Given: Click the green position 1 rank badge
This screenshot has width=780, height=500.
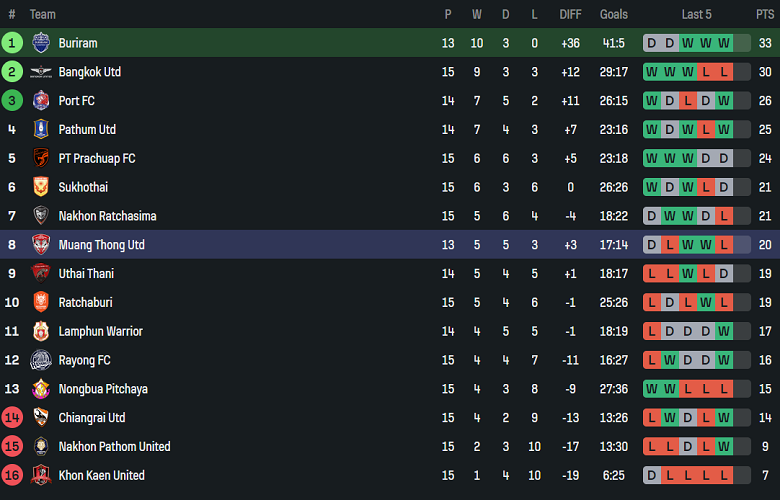Looking at the screenshot, I should point(12,43).
